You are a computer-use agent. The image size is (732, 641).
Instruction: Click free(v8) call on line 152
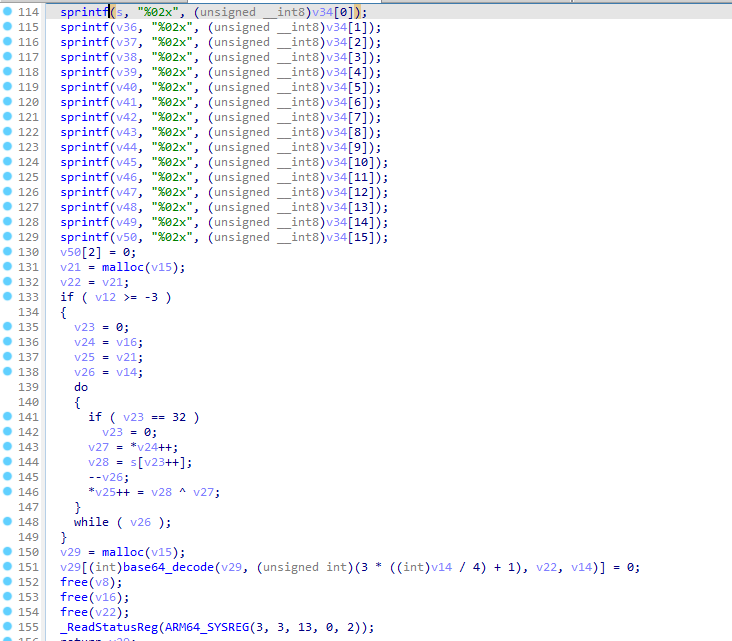click(92, 582)
